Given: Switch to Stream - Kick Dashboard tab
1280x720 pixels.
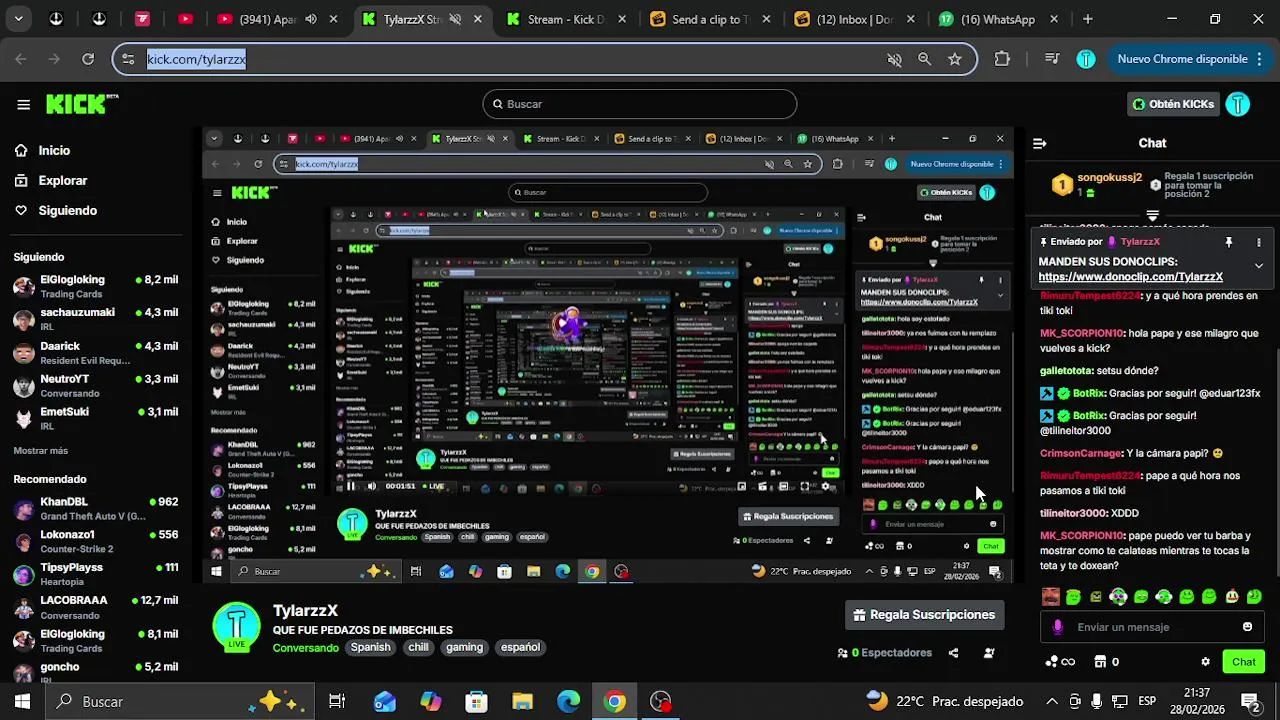Looking at the screenshot, I should tap(566, 19).
